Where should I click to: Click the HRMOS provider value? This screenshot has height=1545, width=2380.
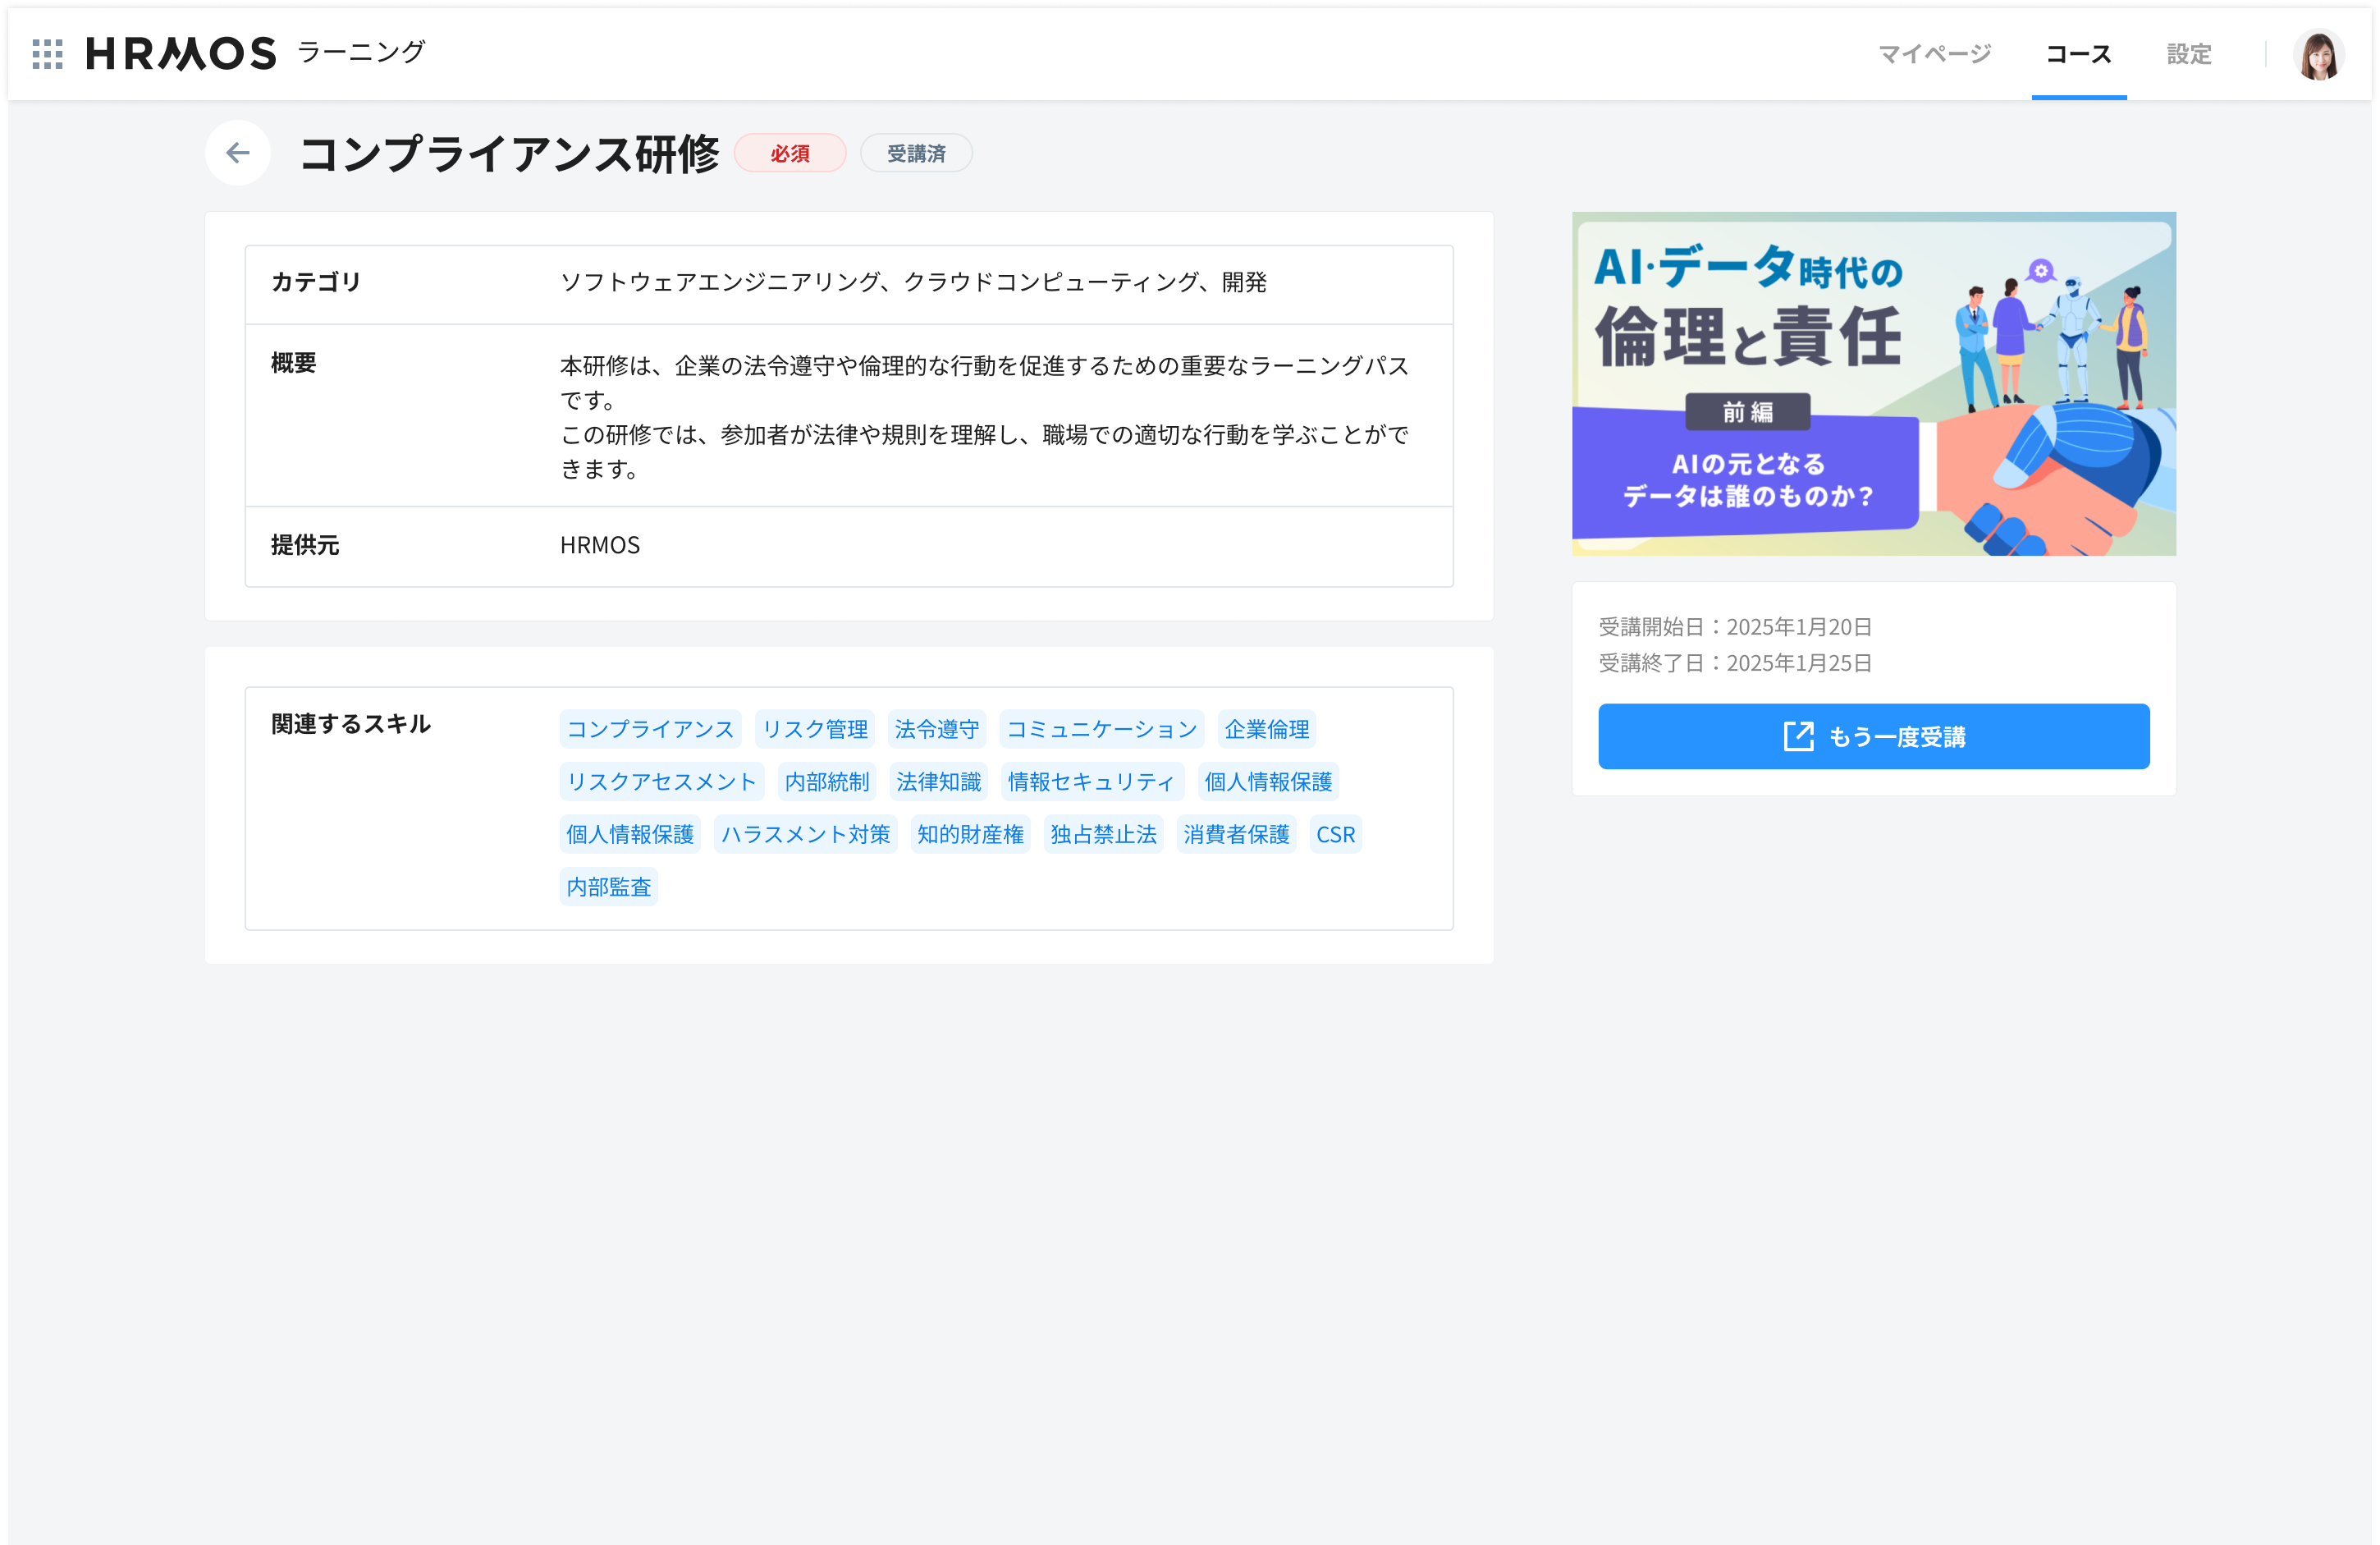(600, 545)
